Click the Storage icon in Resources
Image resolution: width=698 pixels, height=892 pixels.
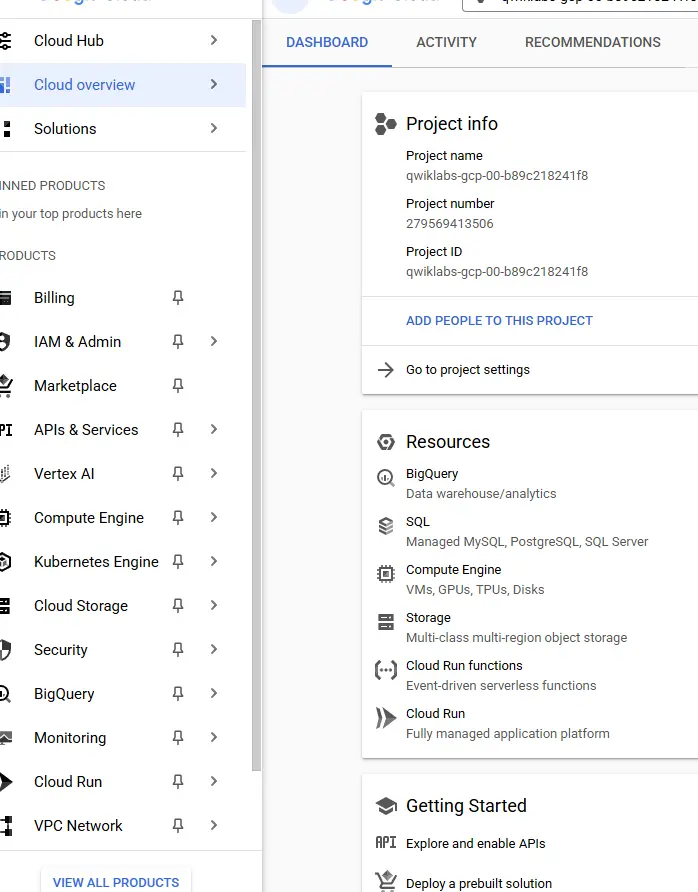pyautogui.click(x=386, y=622)
